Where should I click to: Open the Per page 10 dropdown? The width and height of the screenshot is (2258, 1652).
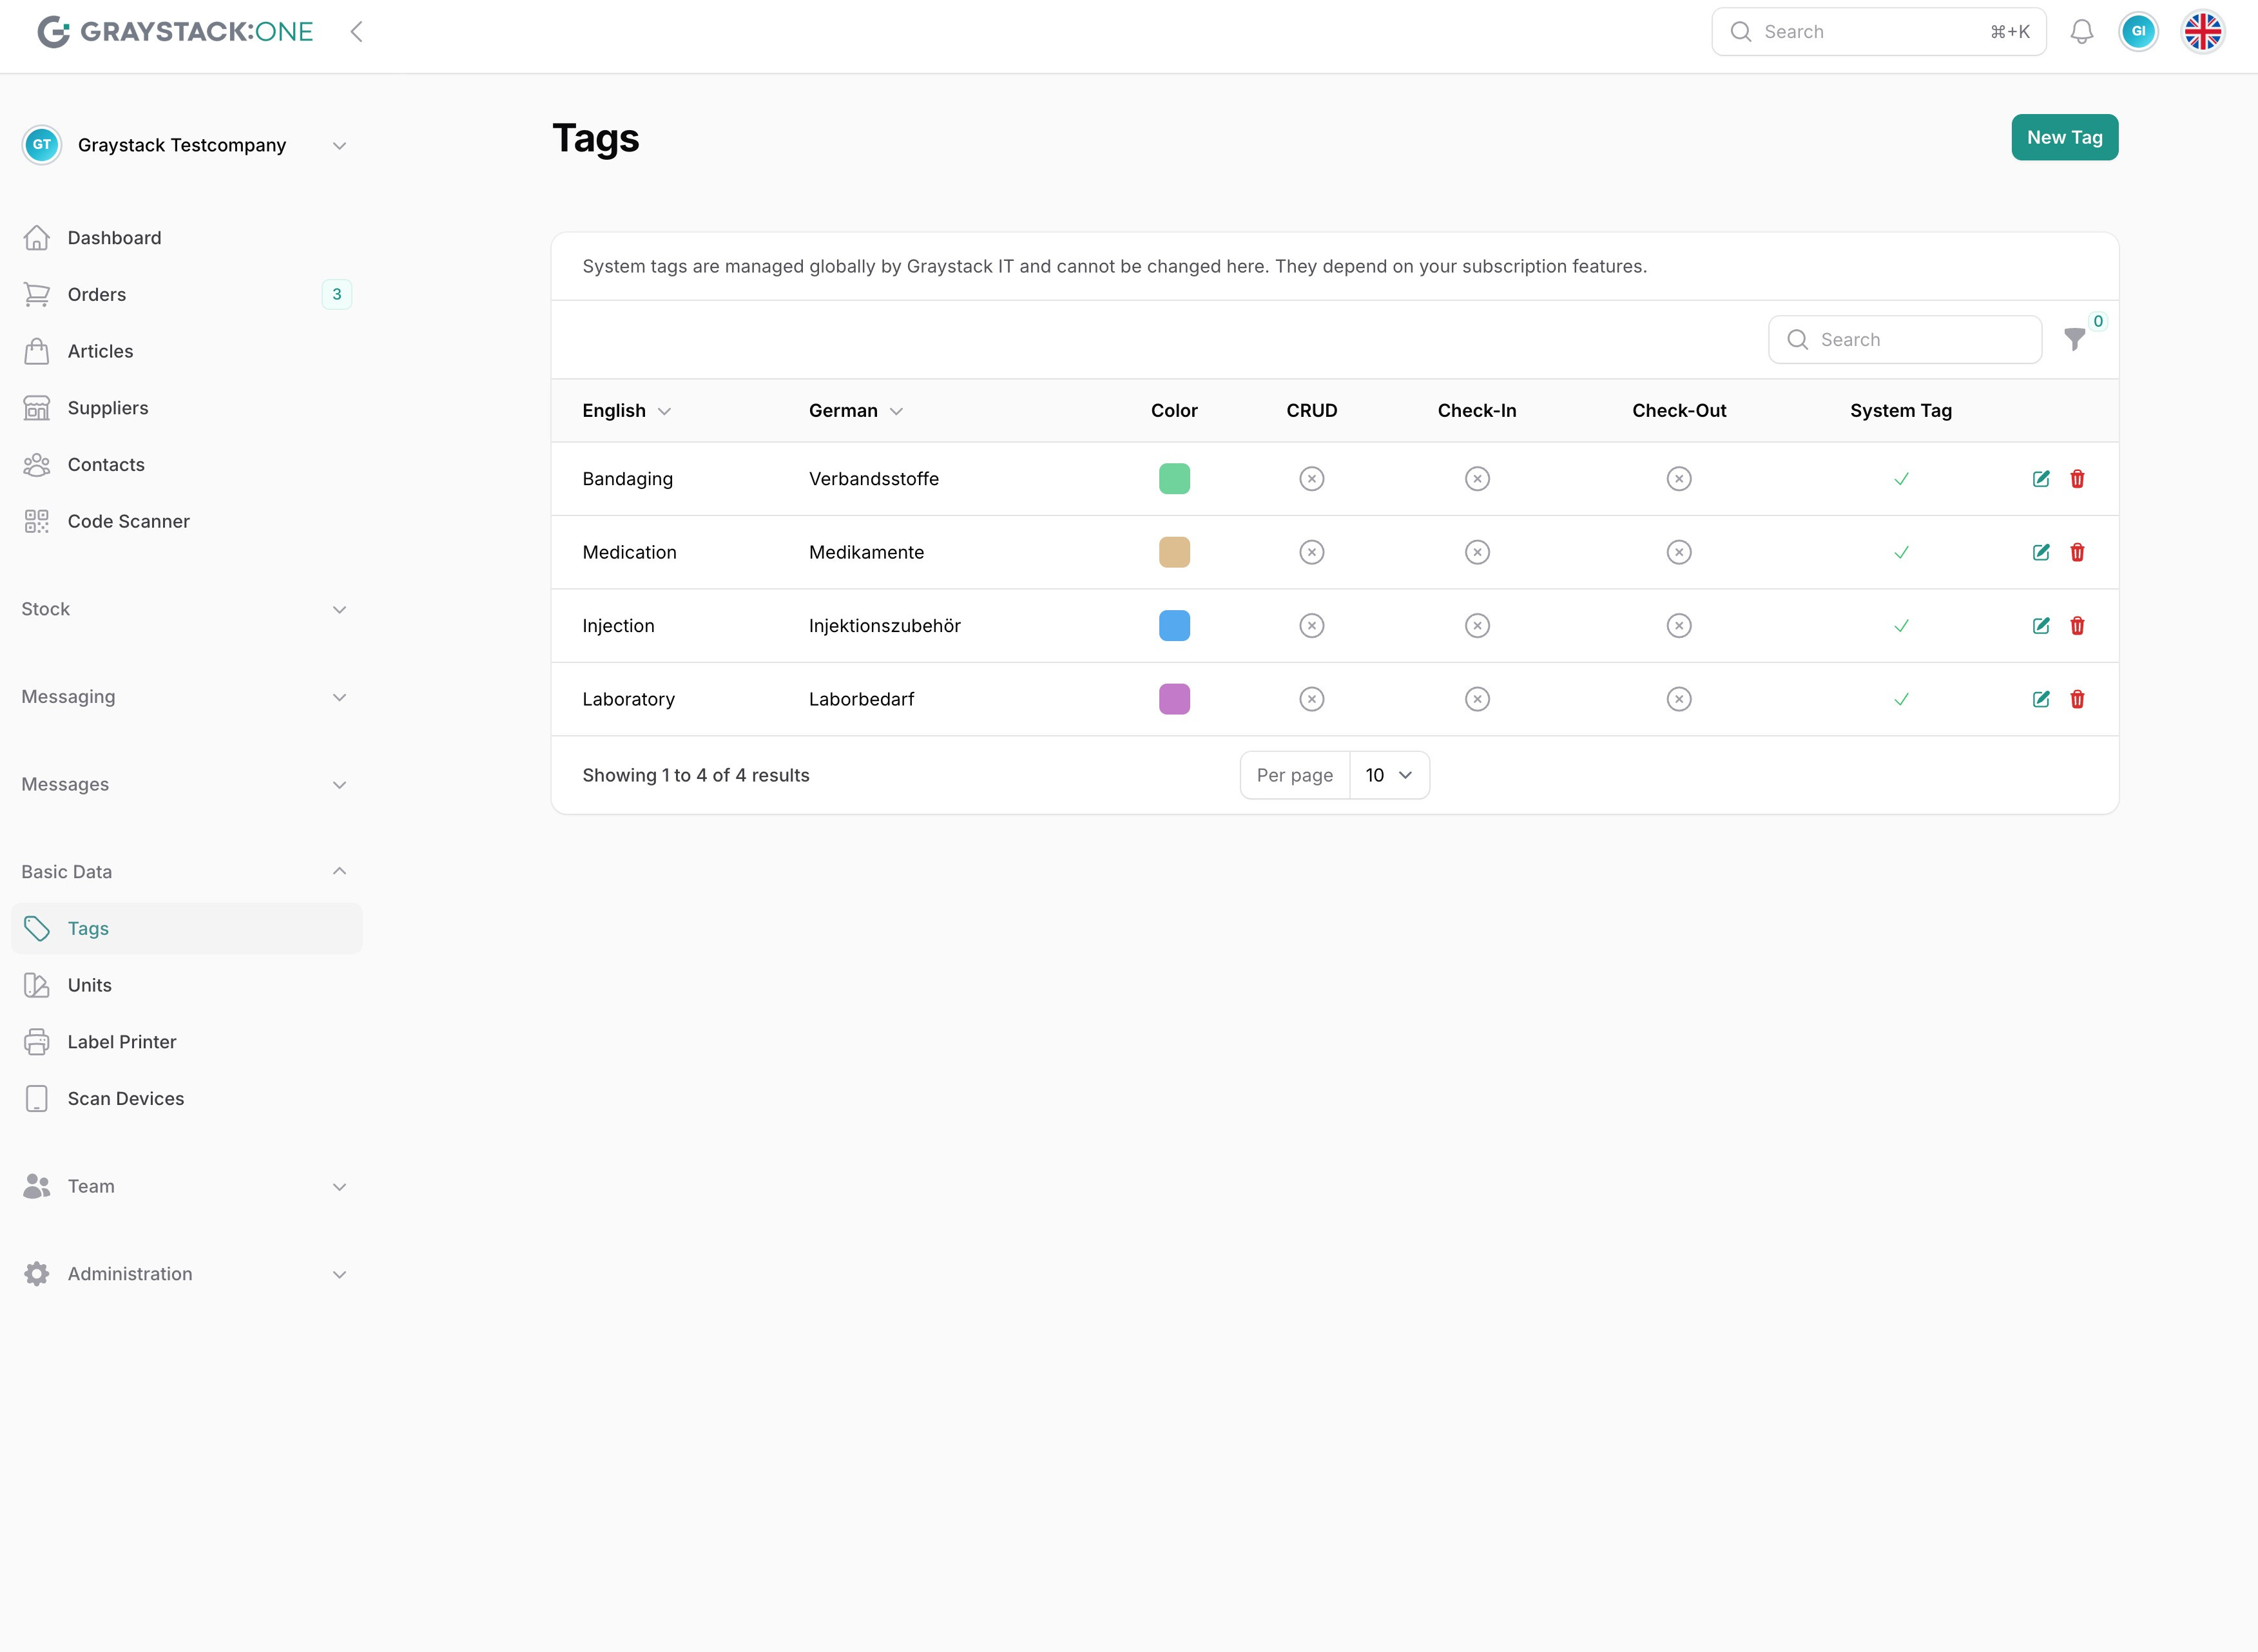[x=1388, y=775]
